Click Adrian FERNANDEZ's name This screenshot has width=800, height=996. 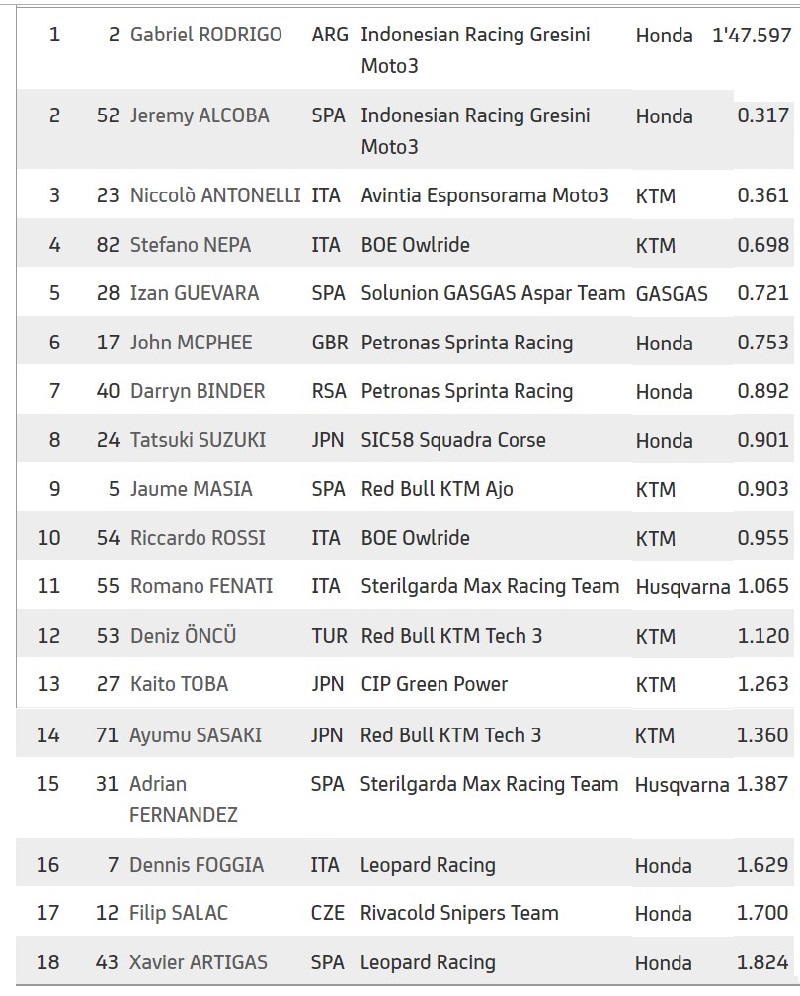click(183, 799)
